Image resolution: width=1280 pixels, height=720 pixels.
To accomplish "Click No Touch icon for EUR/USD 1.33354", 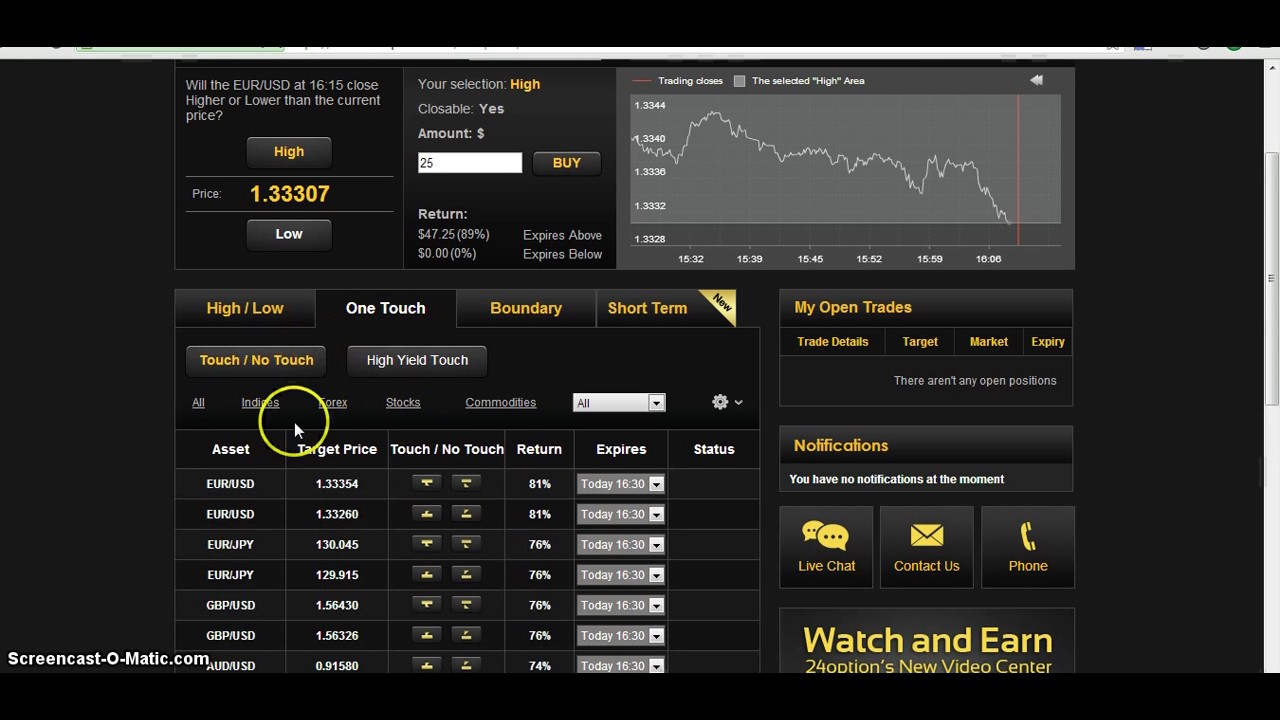I will click(x=466, y=484).
